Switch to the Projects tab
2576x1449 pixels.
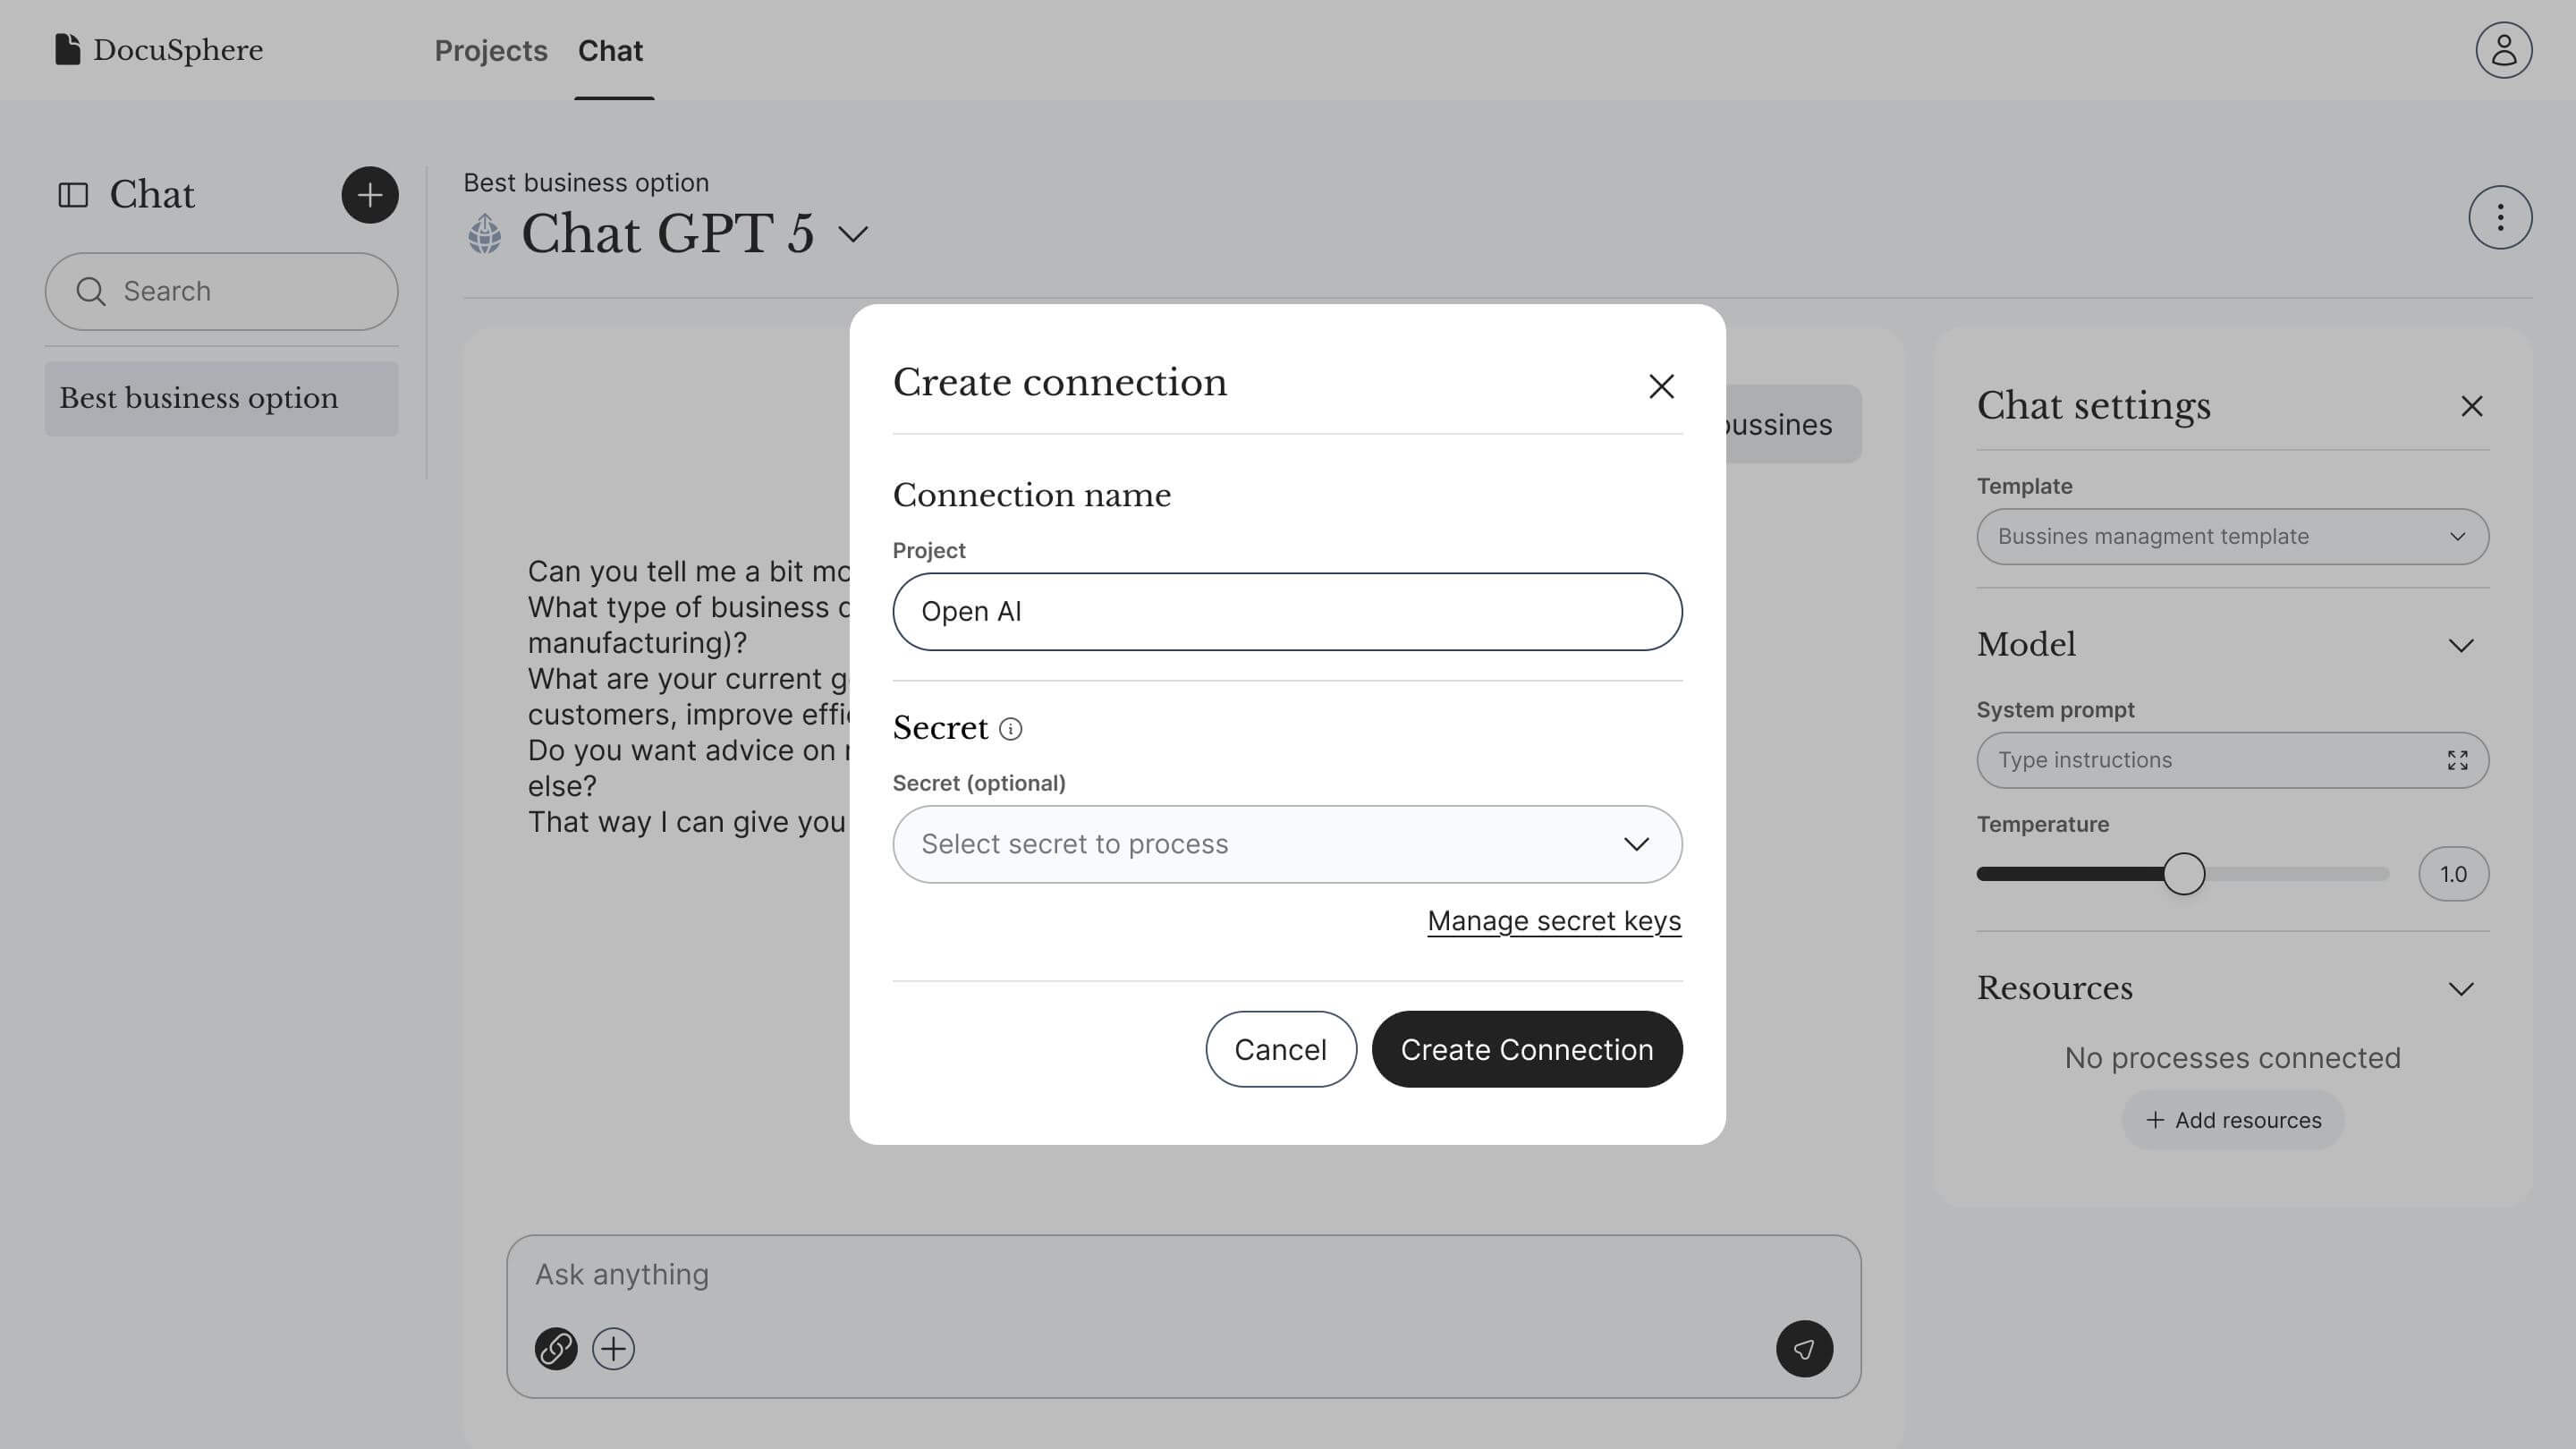(x=491, y=50)
